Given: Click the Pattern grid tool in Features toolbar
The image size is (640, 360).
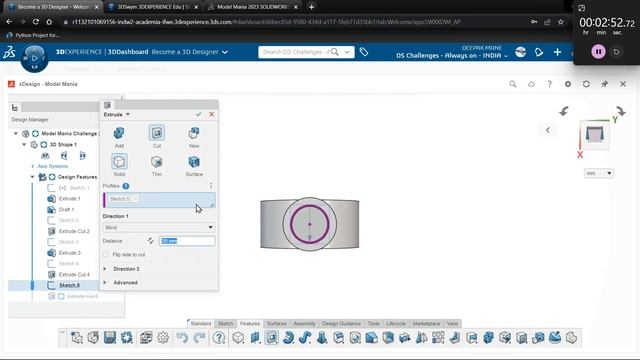Looking at the screenshot, I should coord(438,338).
